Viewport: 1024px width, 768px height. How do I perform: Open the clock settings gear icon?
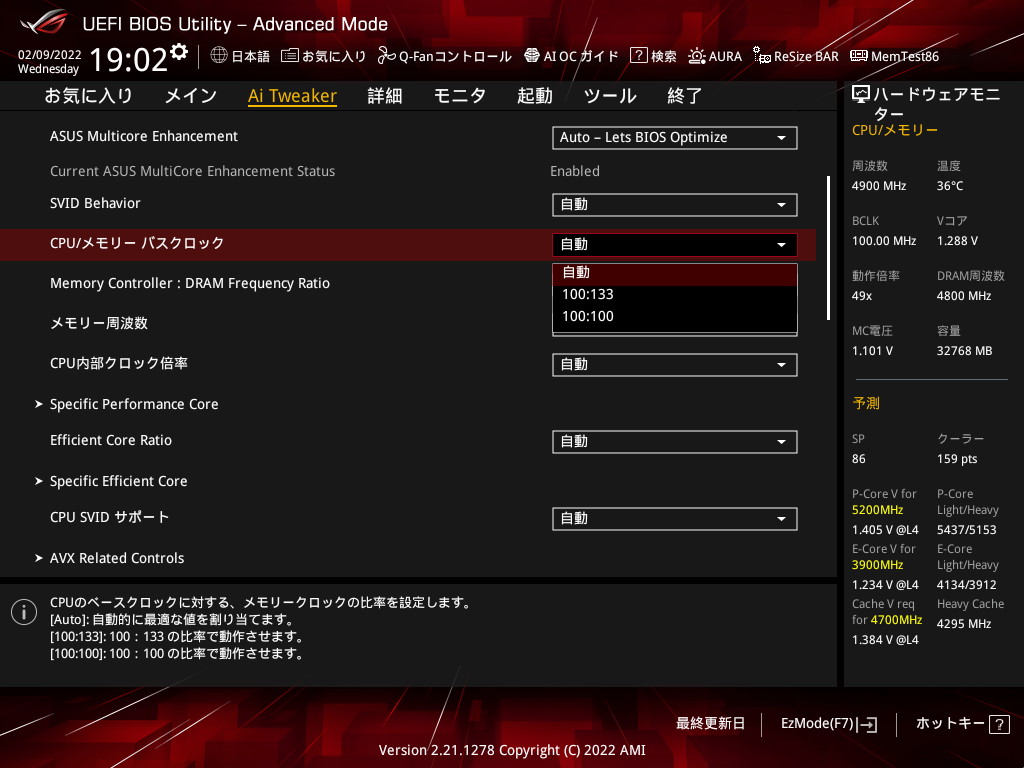pyautogui.click(x=179, y=52)
